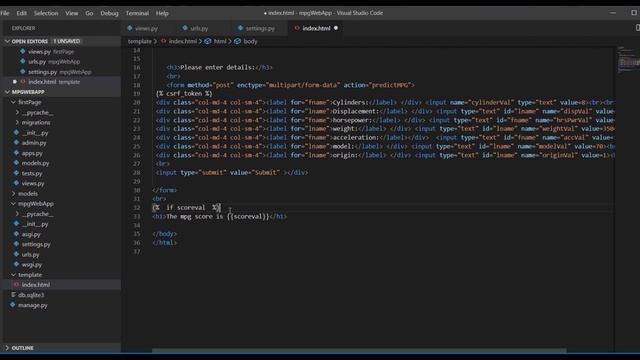Click the HTML icon beside index.html in tree
The image size is (640, 360).
point(16,284)
